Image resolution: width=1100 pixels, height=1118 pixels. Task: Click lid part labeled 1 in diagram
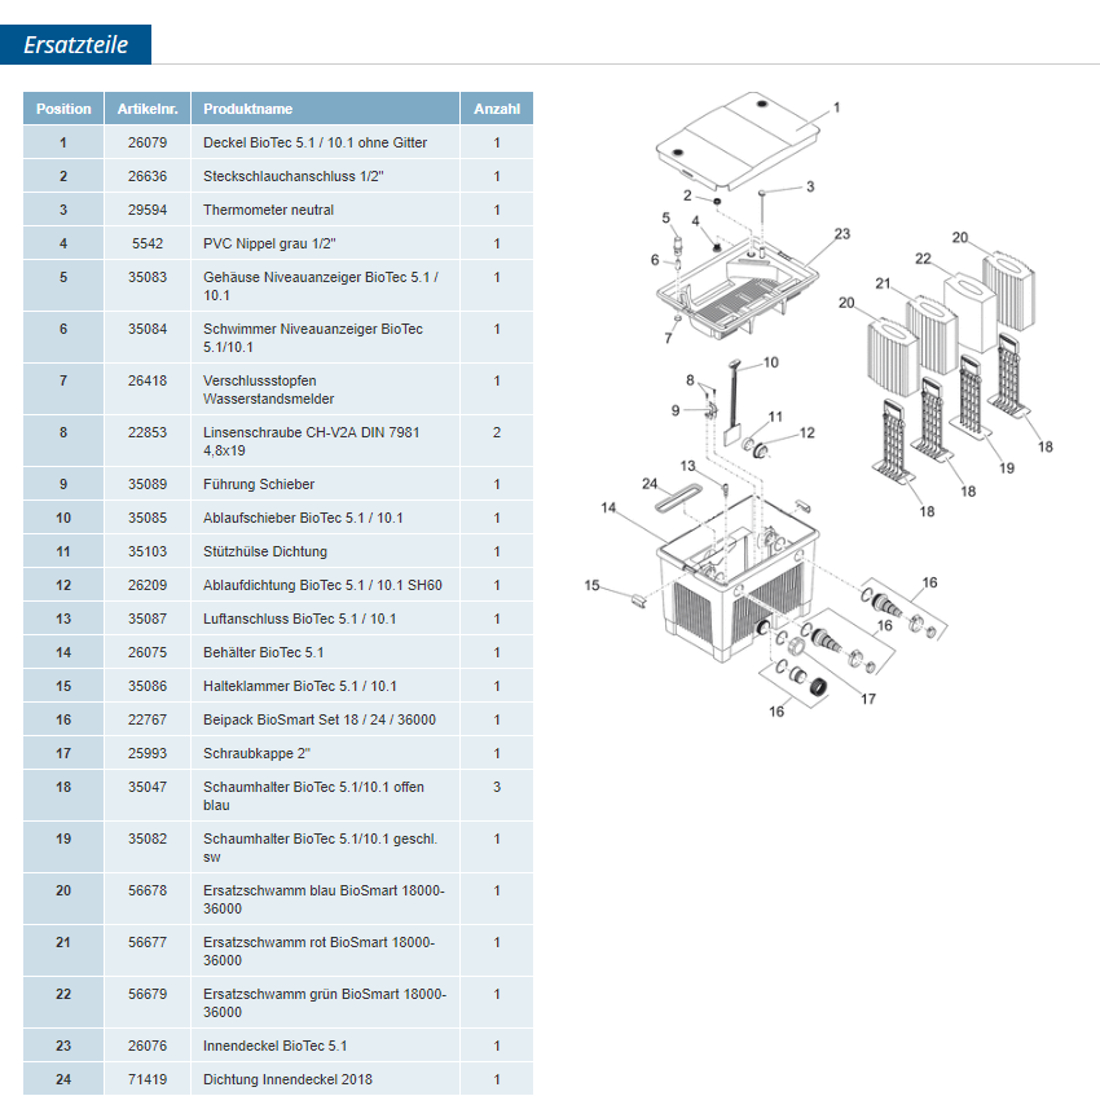[x=836, y=108]
